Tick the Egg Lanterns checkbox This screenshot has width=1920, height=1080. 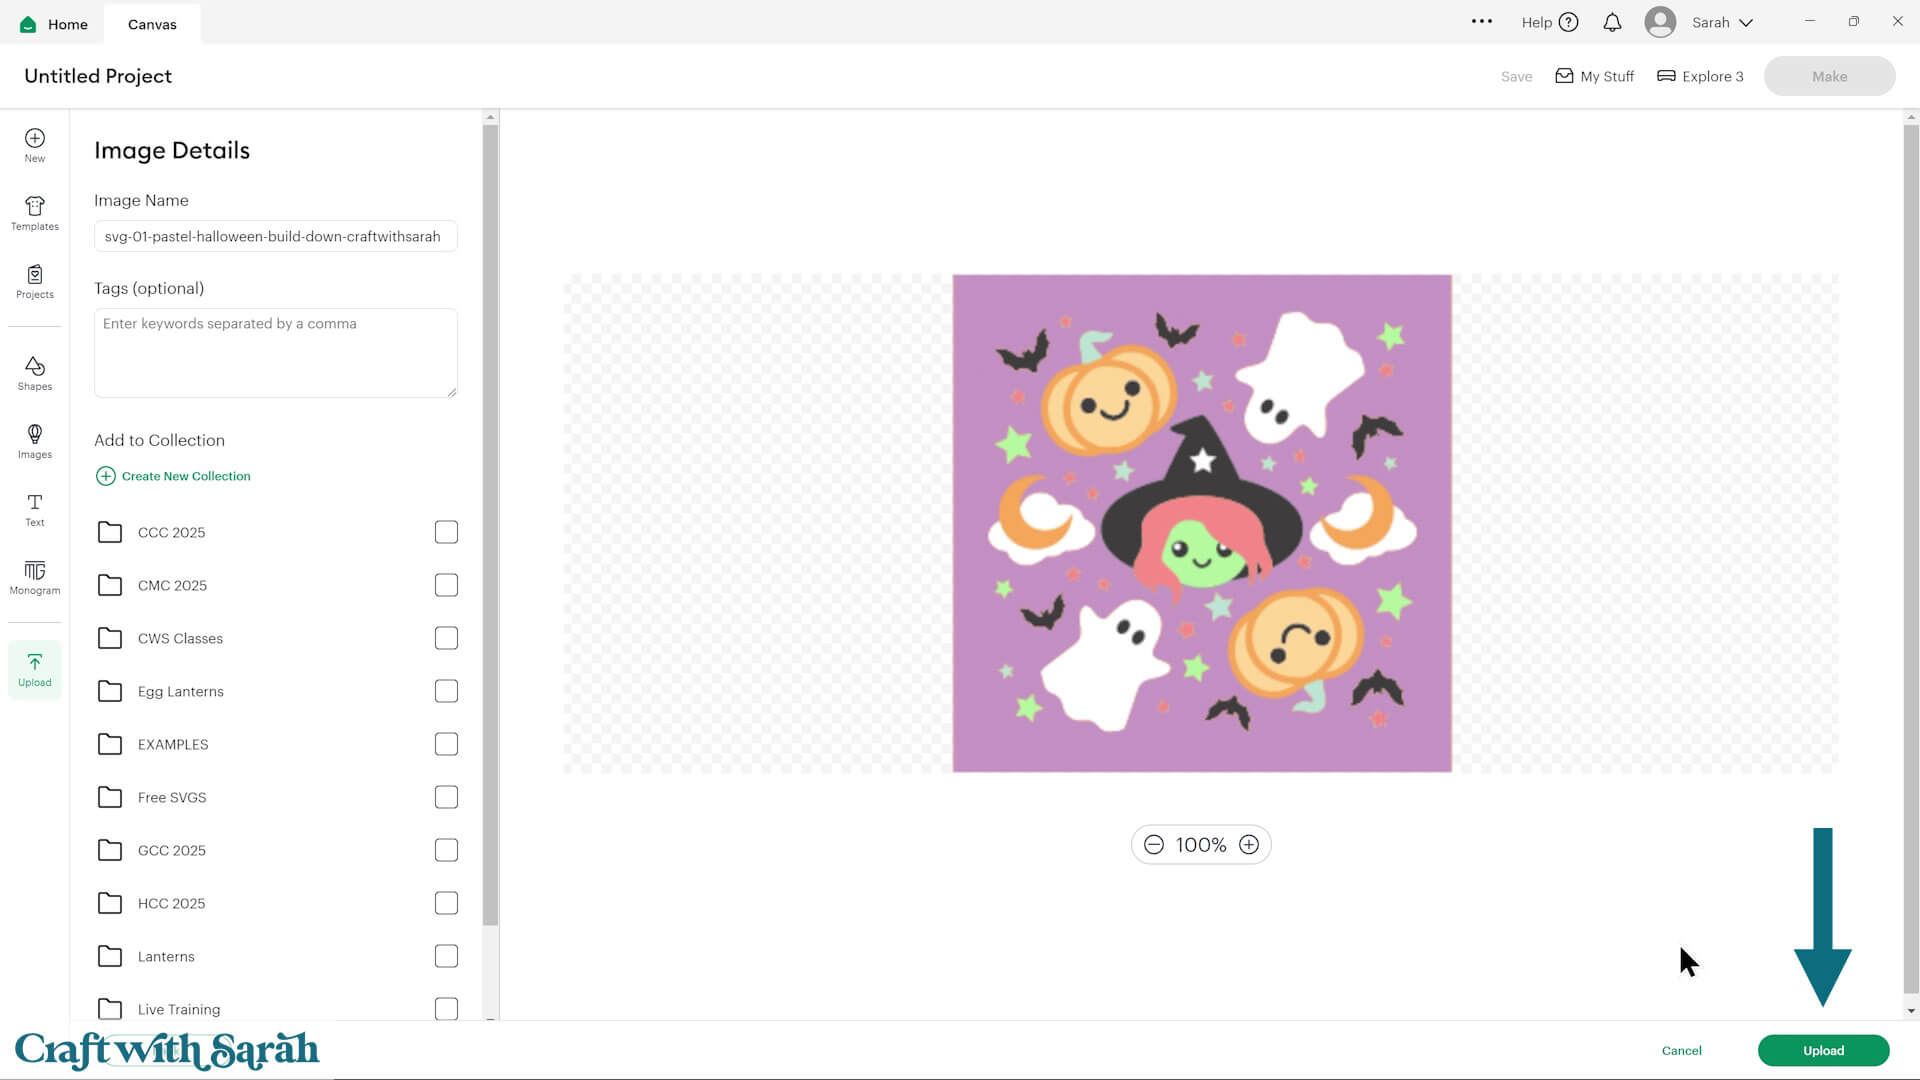[x=446, y=690]
